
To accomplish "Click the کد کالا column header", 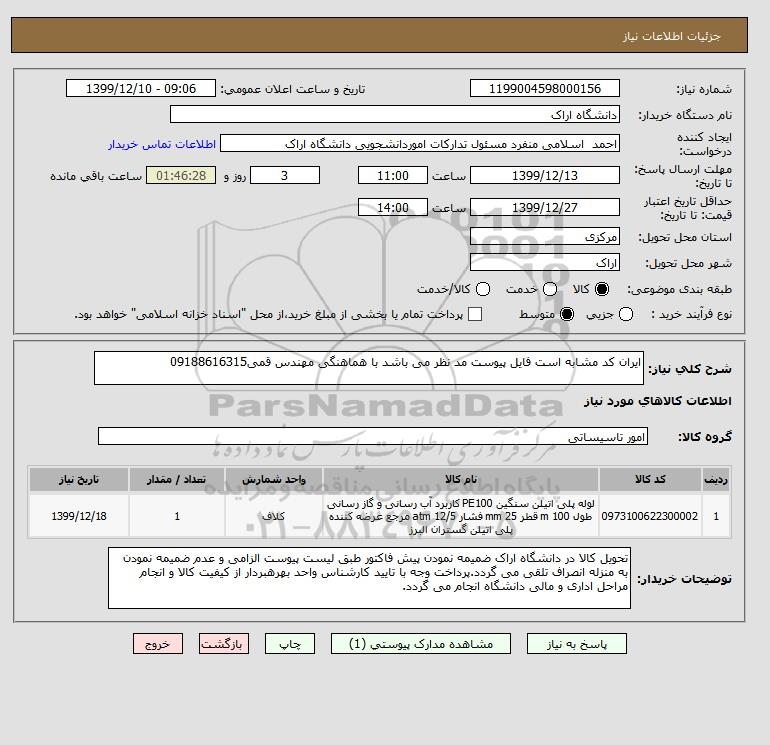I will 650,479.
